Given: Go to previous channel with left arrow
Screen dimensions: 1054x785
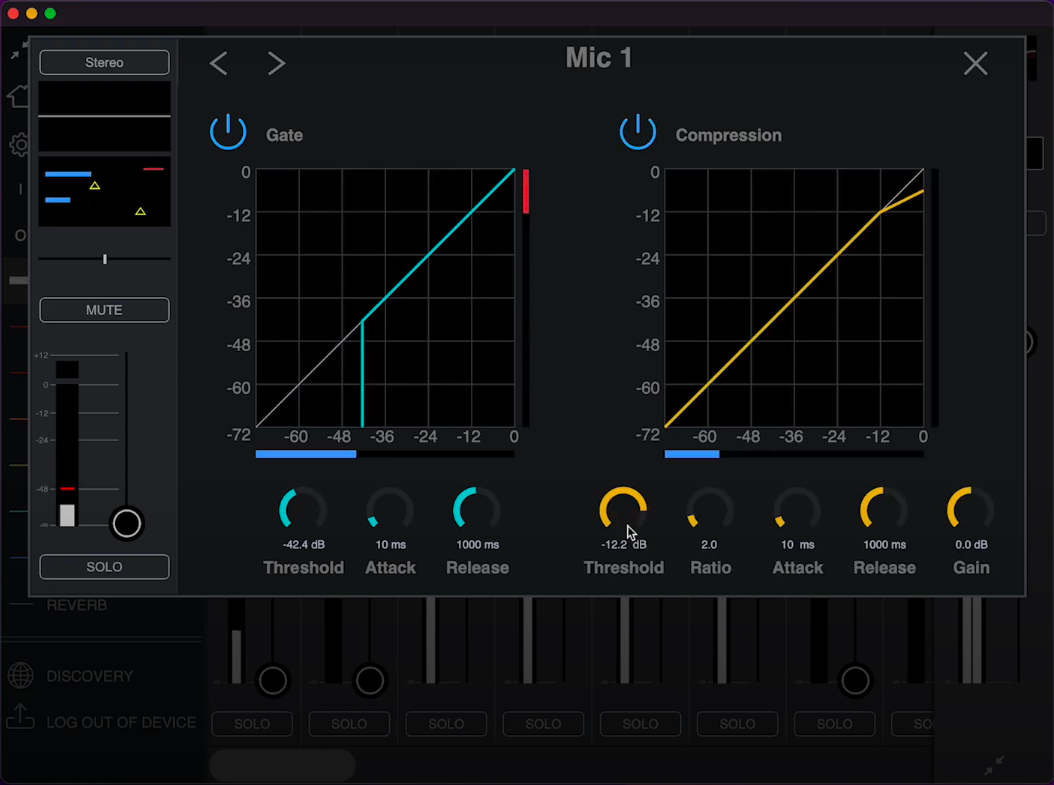Looking at the screenshot, I should 219,64.
